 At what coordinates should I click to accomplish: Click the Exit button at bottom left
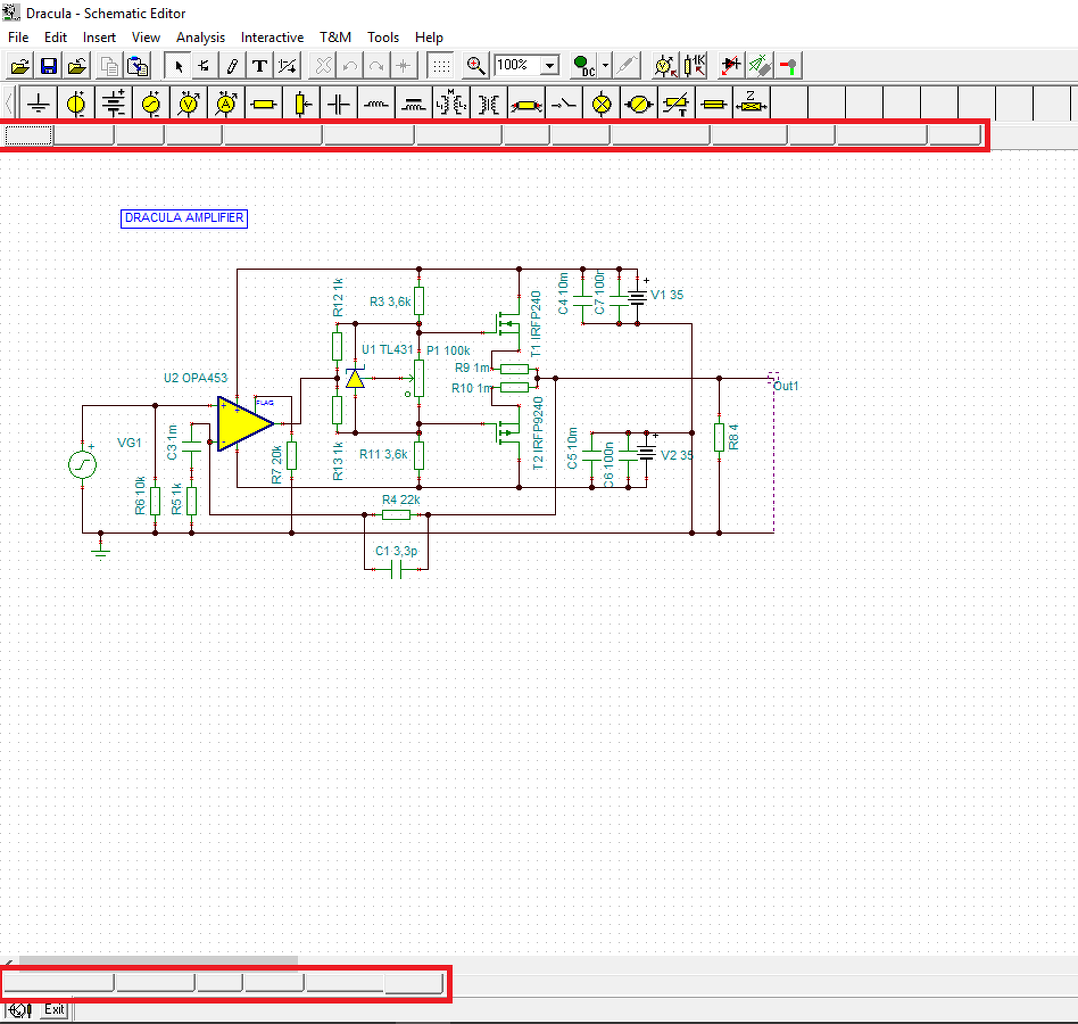(54, 1010)
